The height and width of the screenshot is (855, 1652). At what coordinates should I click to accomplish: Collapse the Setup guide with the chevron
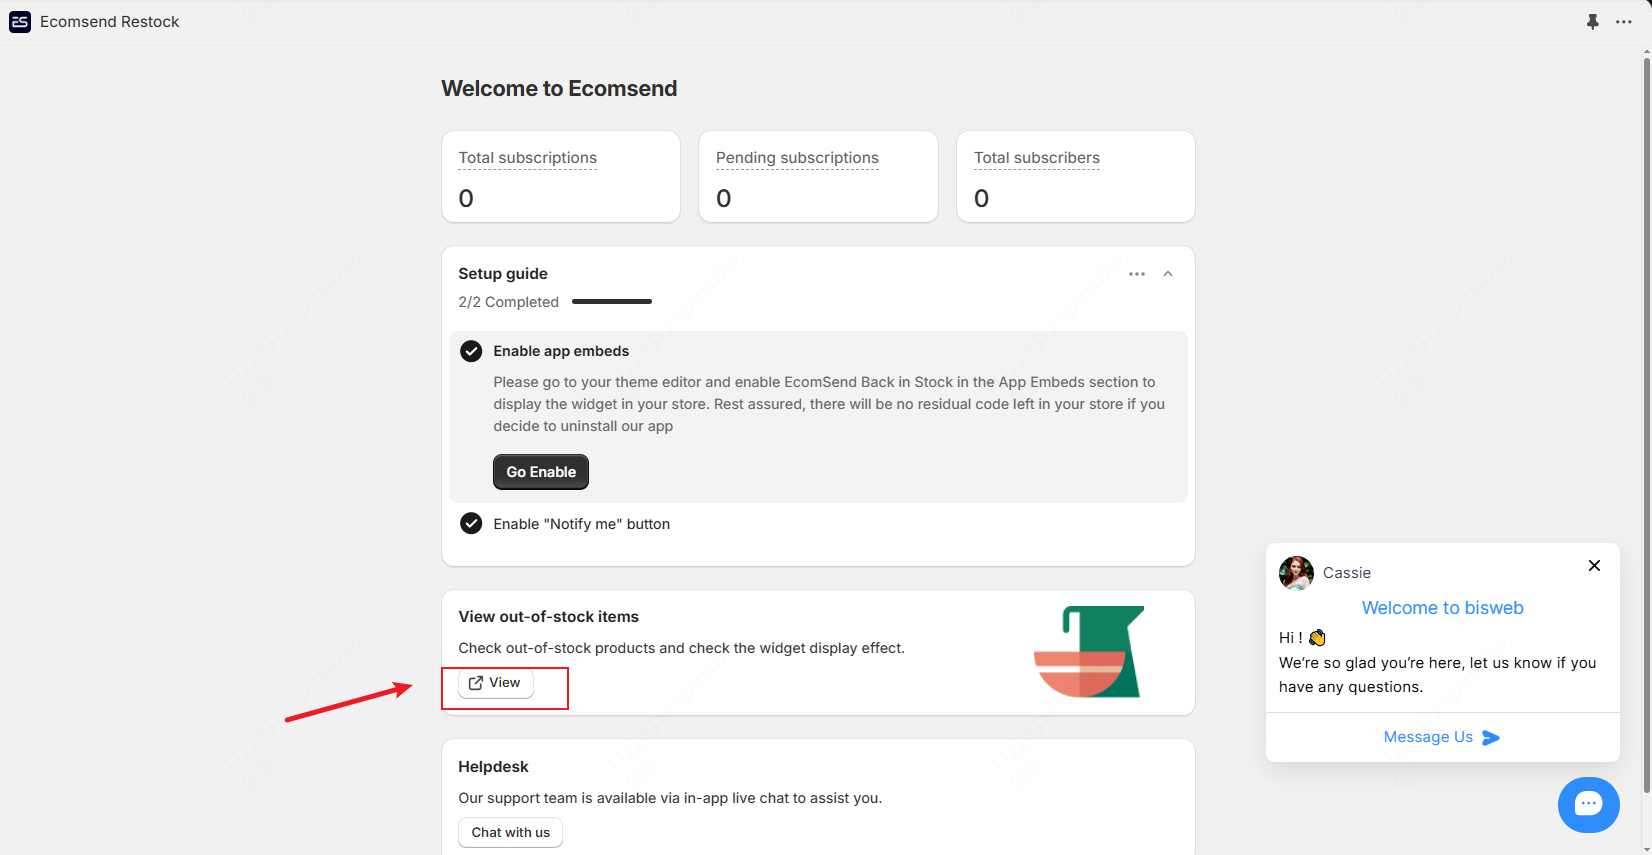tap(1168, 274)
